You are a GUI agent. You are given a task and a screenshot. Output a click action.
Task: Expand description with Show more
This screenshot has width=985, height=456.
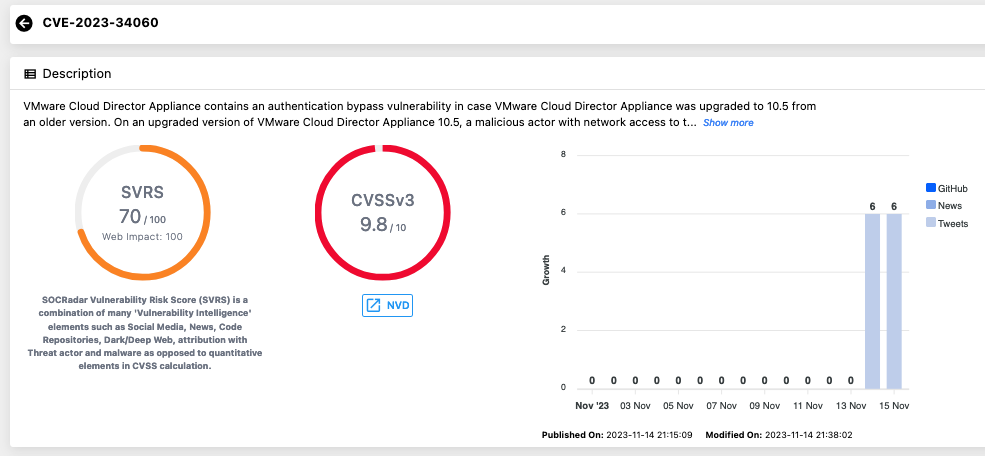point(728,122)
